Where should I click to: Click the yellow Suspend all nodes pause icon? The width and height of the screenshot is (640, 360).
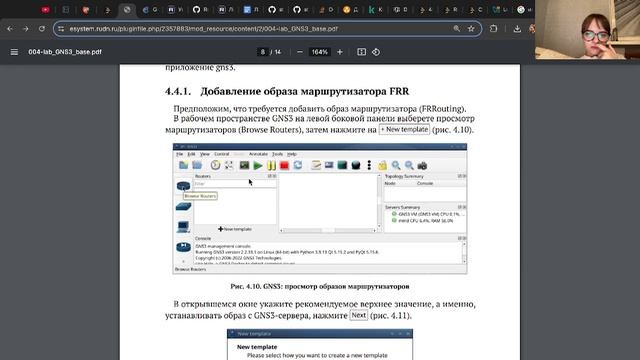point(271,165)
